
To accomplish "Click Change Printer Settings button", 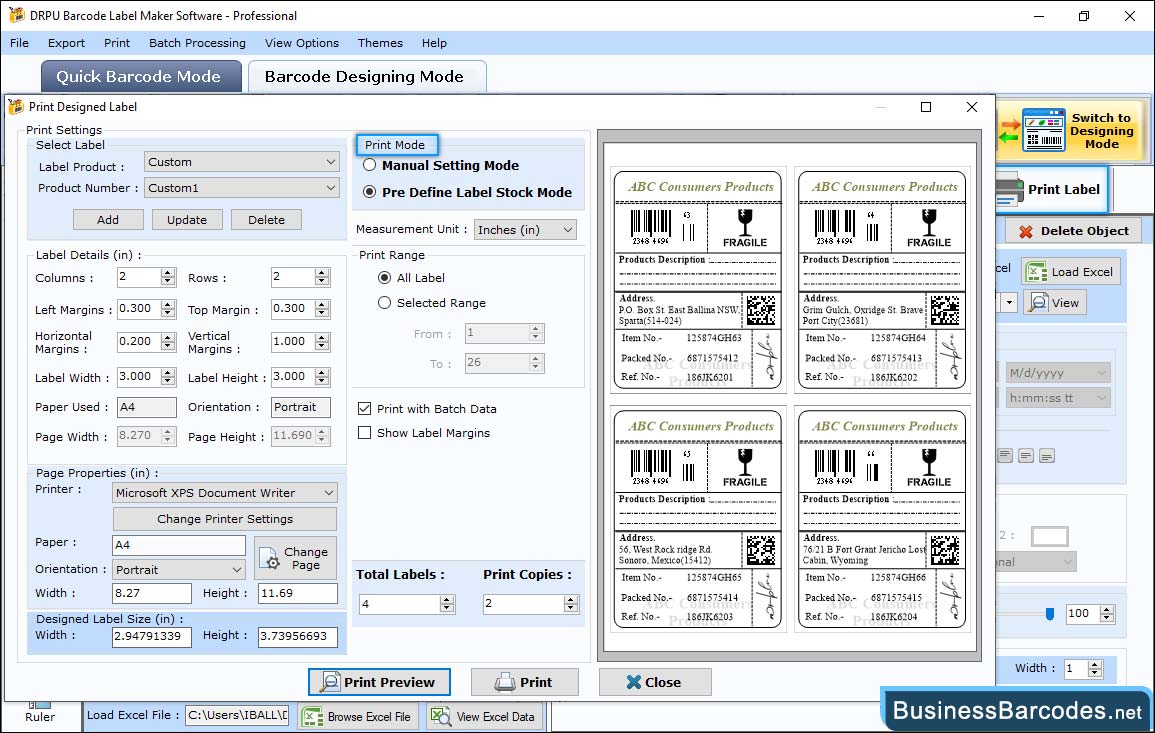I will pos(225,519).
